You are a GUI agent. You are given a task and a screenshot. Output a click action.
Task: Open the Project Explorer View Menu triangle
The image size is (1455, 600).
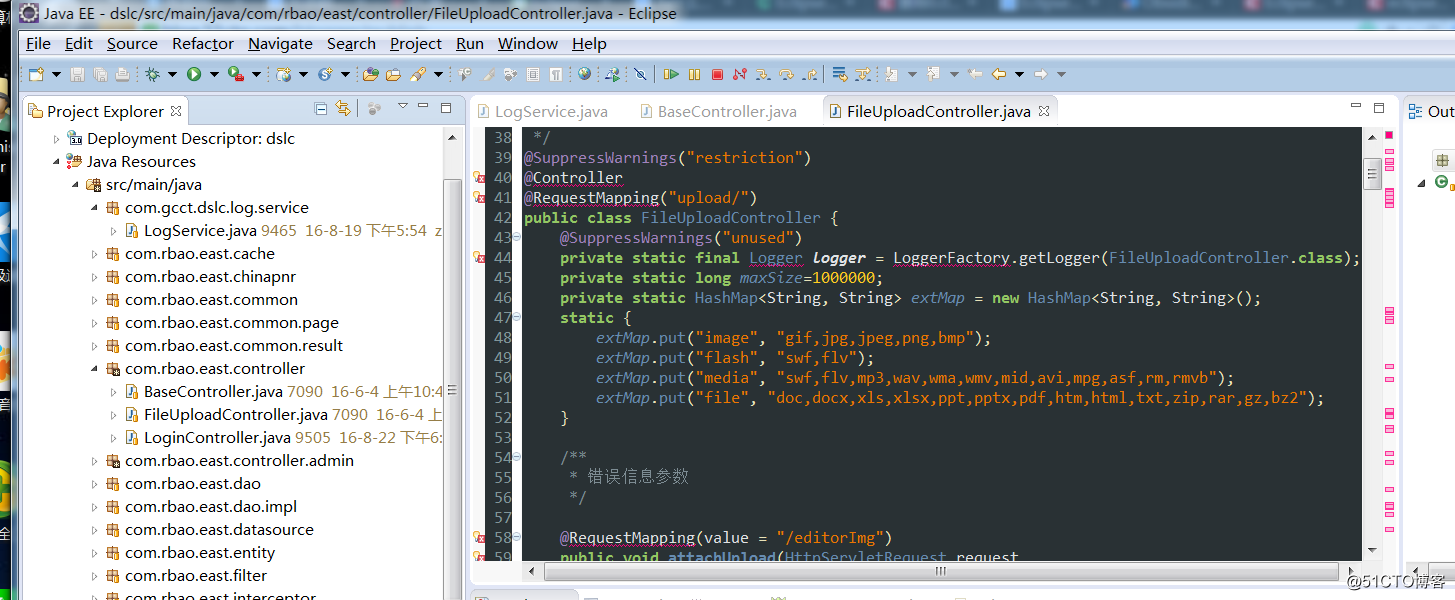pos(403,106)
